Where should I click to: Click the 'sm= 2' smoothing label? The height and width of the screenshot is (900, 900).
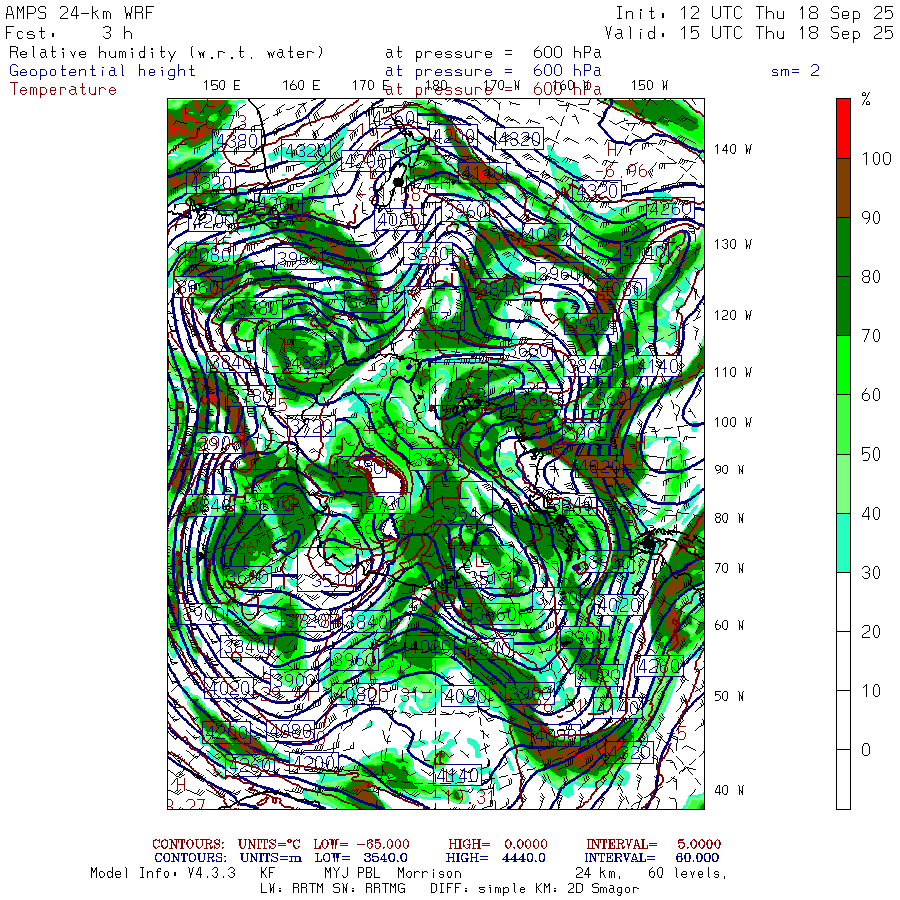tap(795, 71)
